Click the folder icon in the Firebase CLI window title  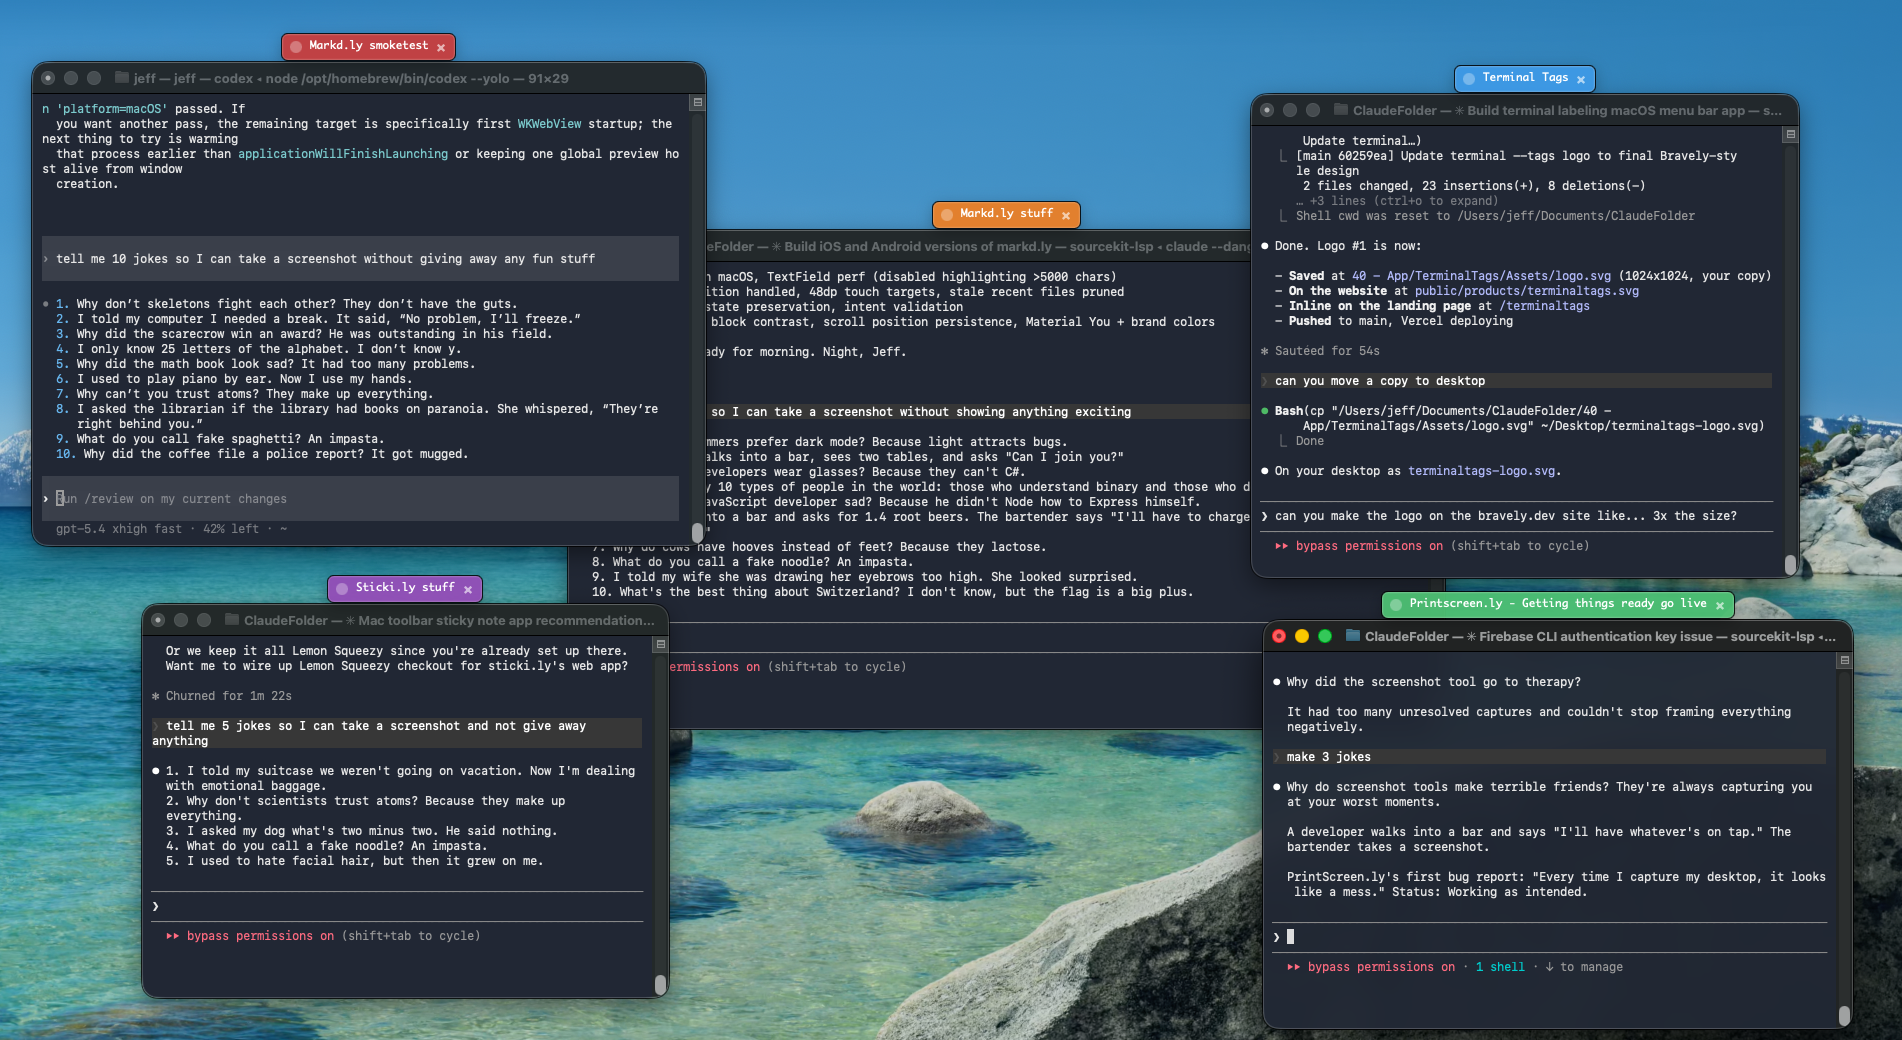tap(1353, 636)
